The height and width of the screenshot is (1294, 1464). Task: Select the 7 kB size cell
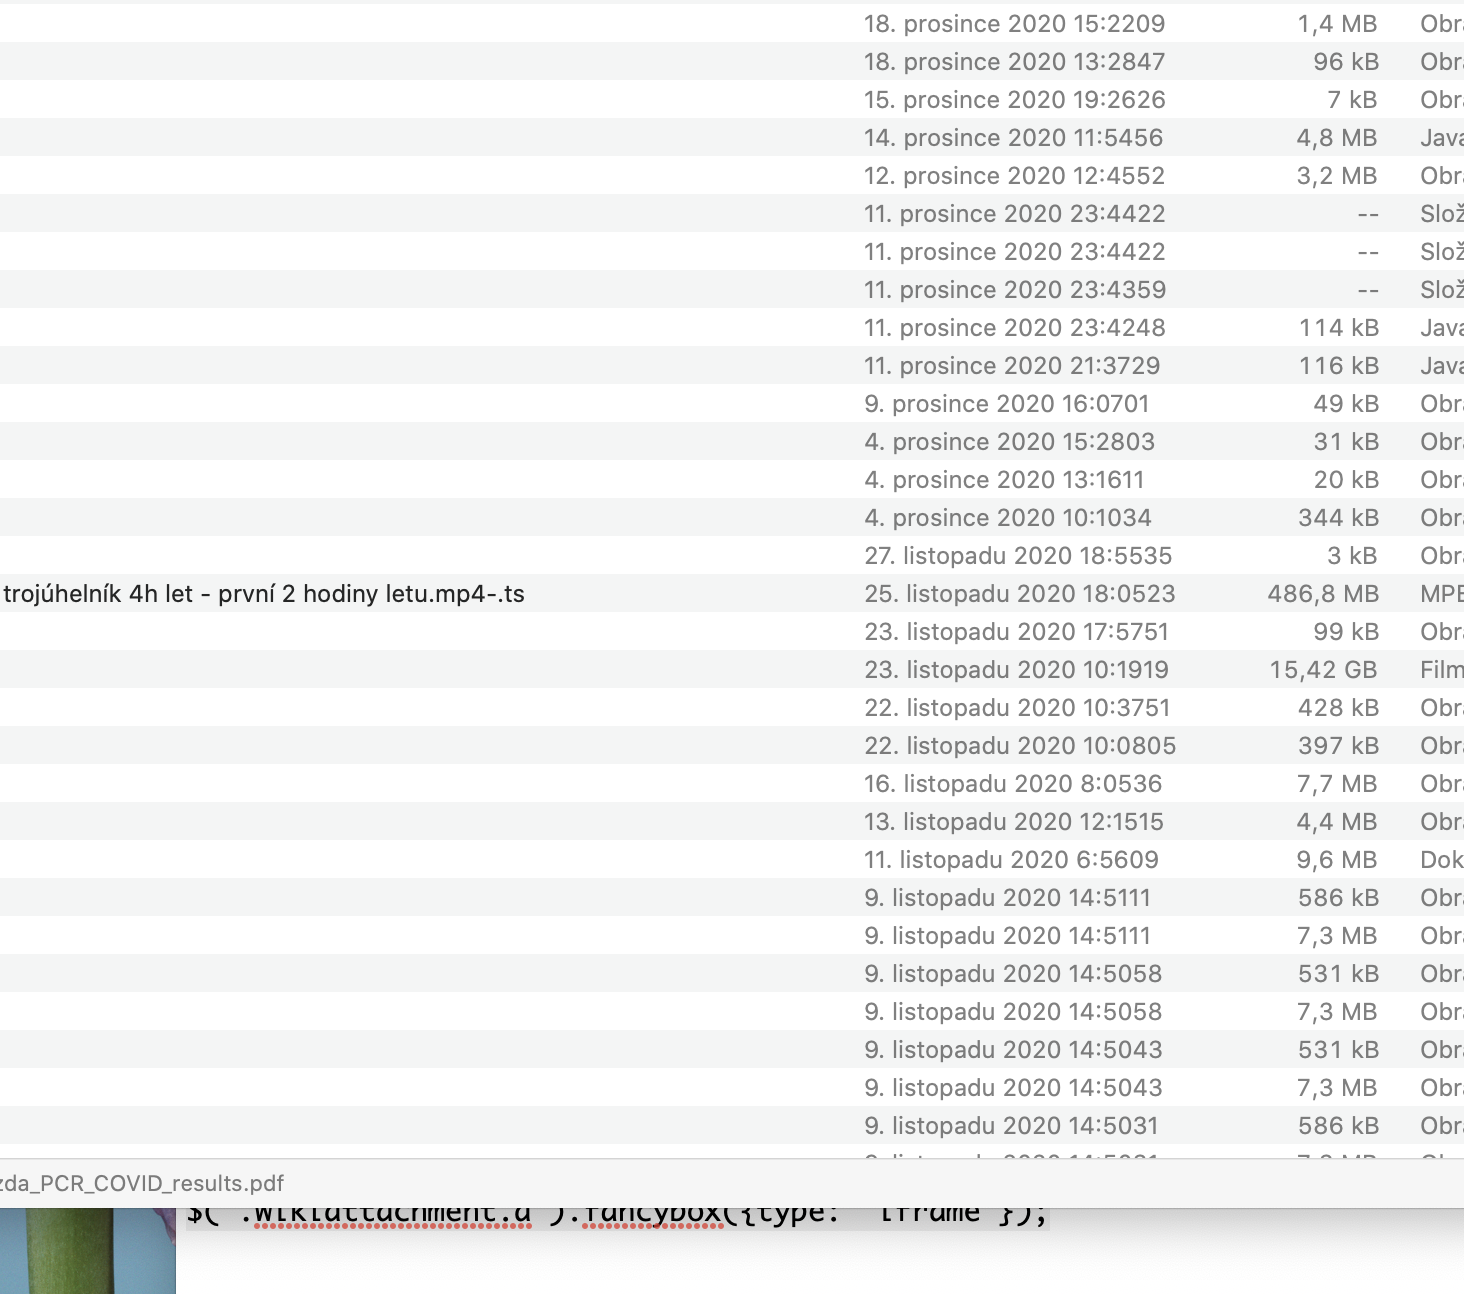1352,100
